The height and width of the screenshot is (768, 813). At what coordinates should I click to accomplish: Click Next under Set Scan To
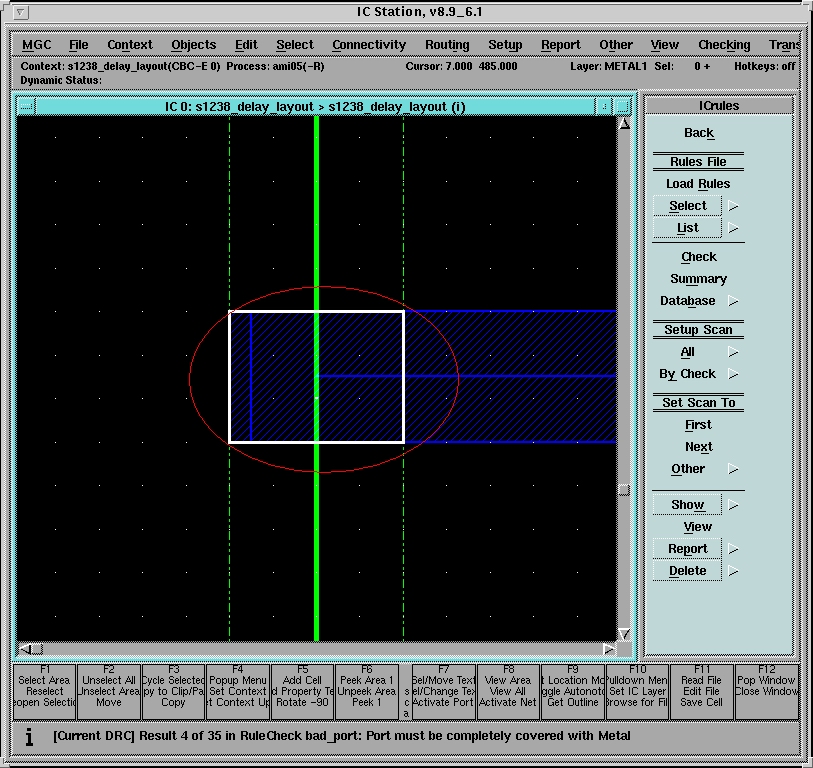[x=698, y=447]
